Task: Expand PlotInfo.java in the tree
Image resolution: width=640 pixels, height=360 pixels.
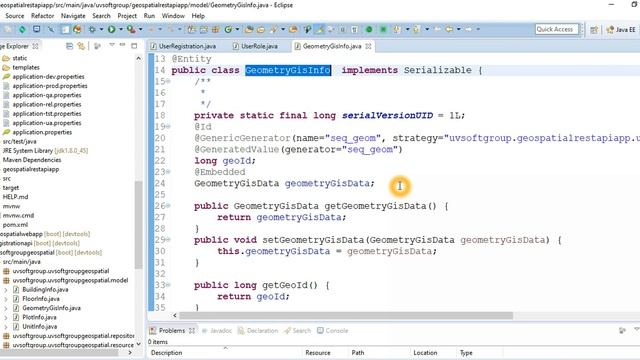Action: coord(6,318)
